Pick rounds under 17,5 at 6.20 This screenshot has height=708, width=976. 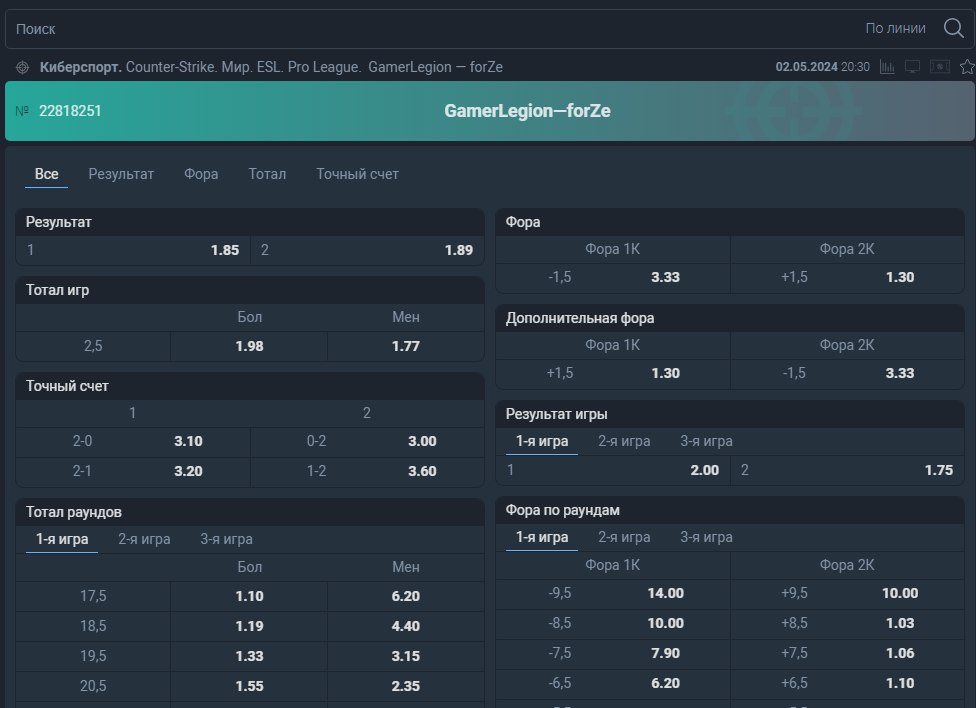406,597
